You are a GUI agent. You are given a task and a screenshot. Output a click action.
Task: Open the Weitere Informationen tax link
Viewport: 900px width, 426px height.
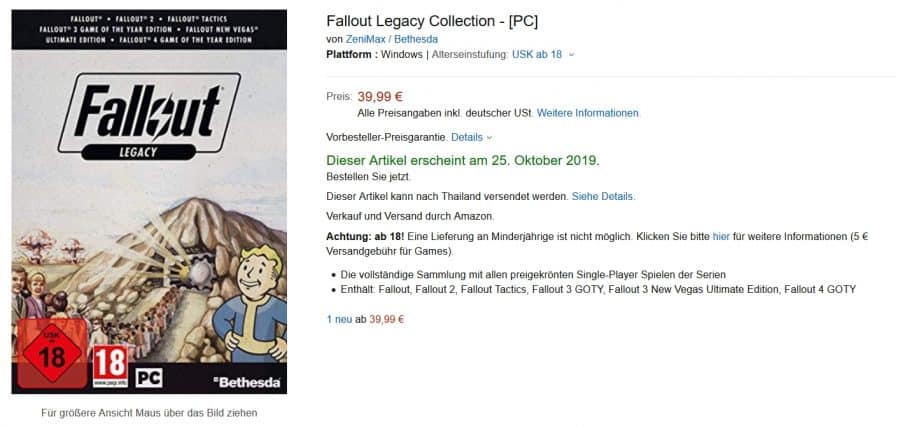(x=587, y=113)
